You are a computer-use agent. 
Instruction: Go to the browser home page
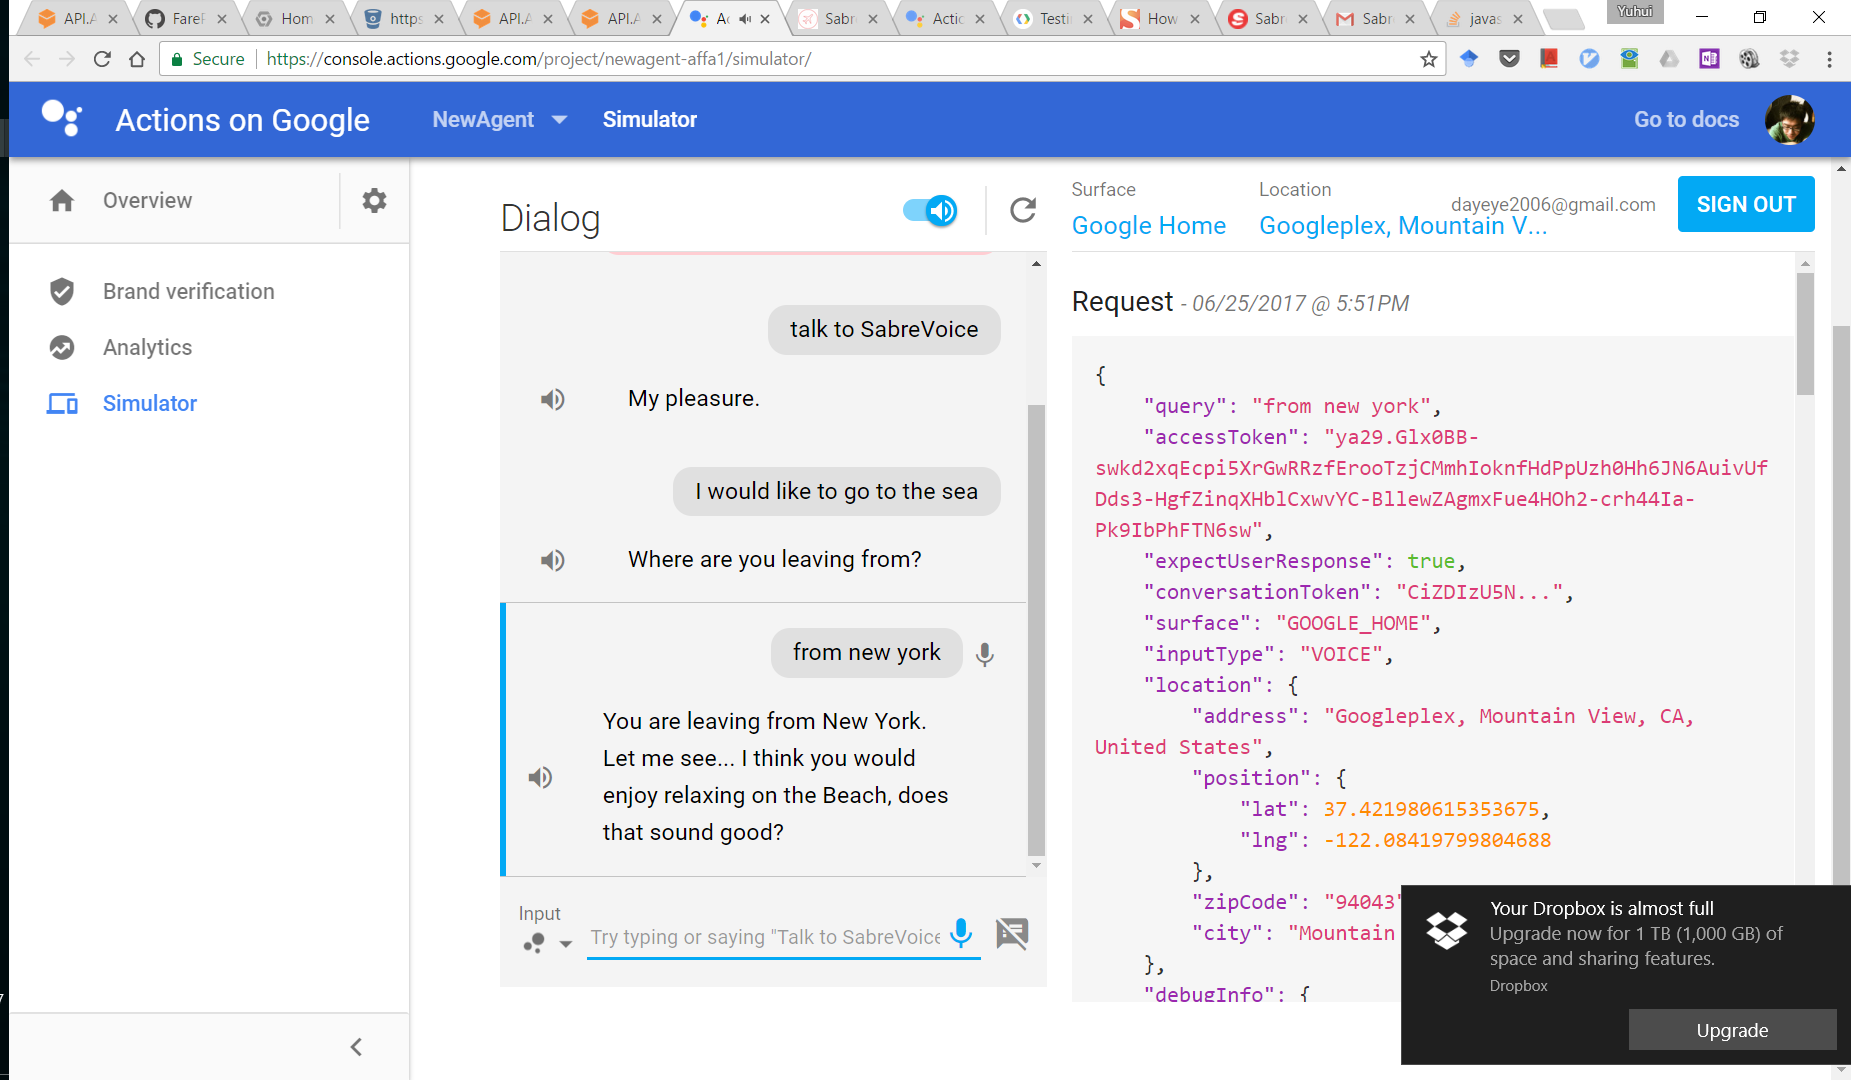click(137, 59)
